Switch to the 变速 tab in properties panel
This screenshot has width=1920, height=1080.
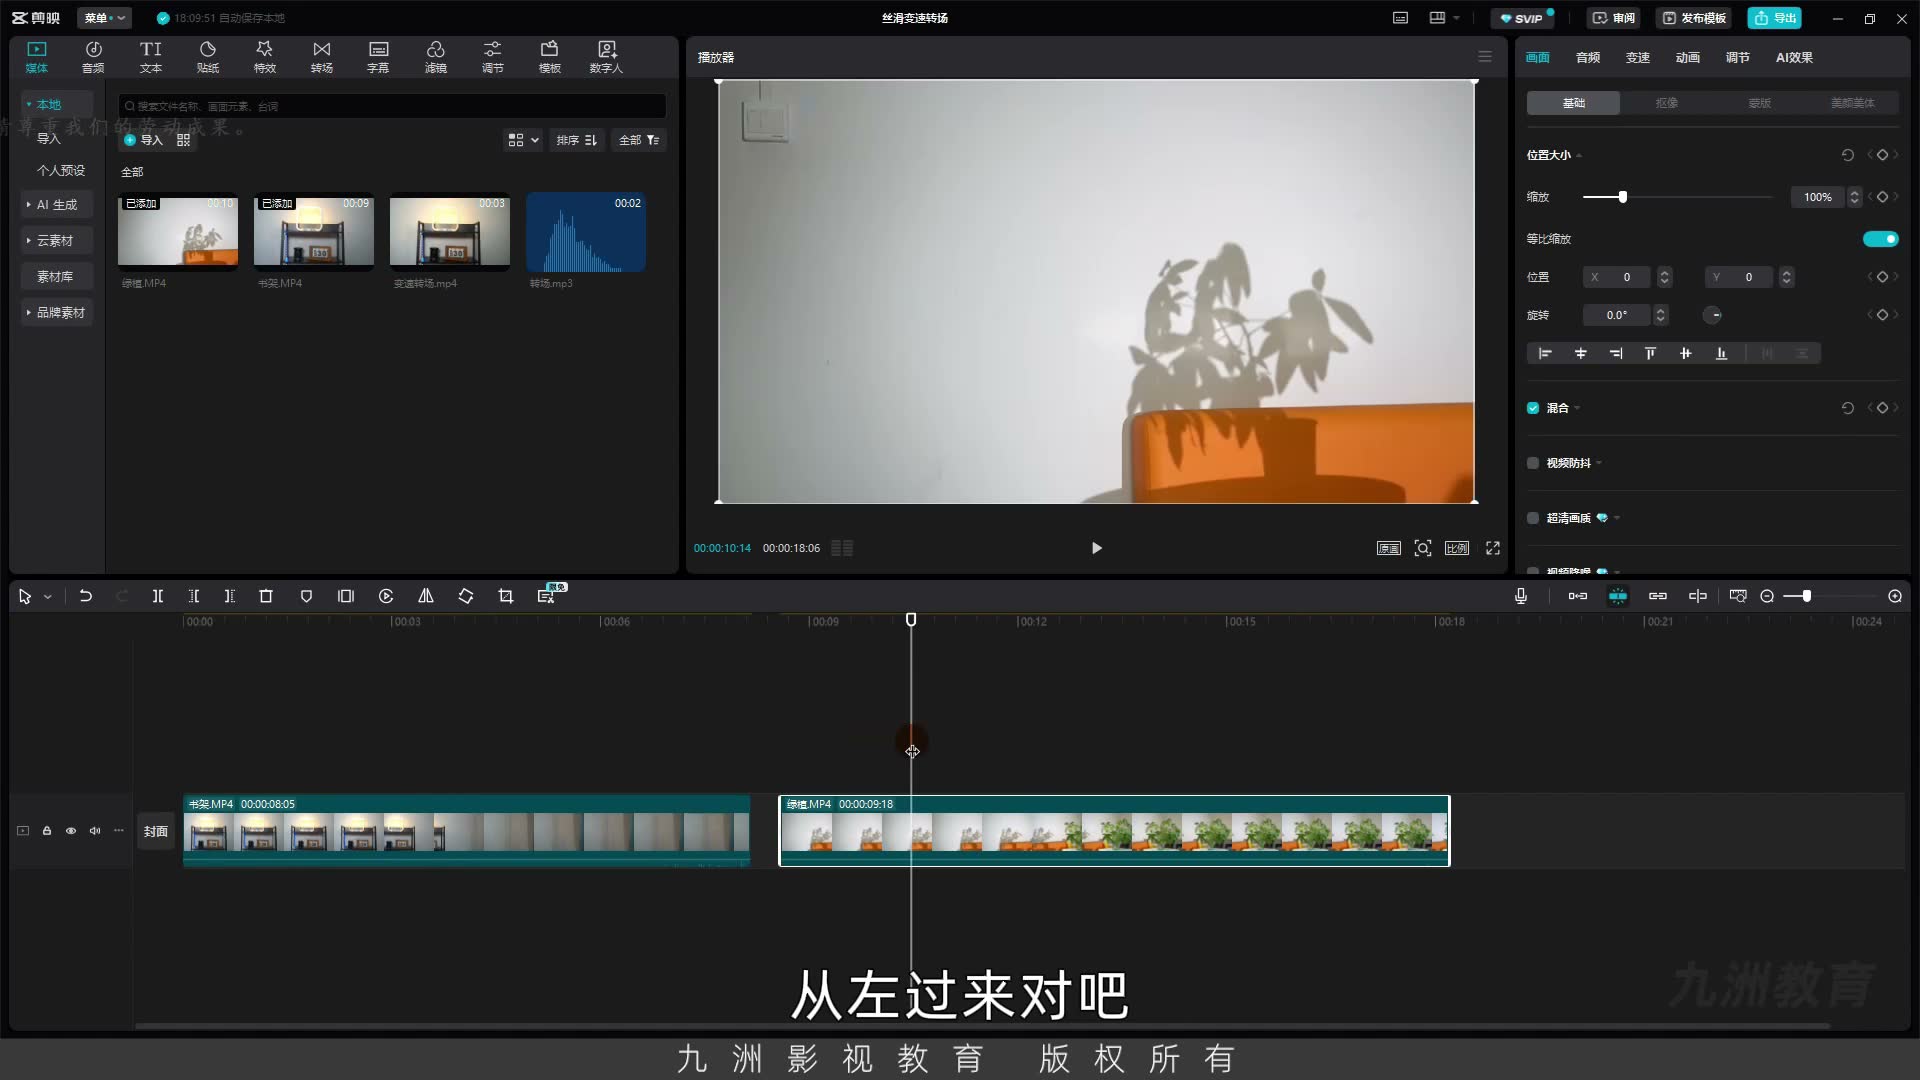point(1638,57)
